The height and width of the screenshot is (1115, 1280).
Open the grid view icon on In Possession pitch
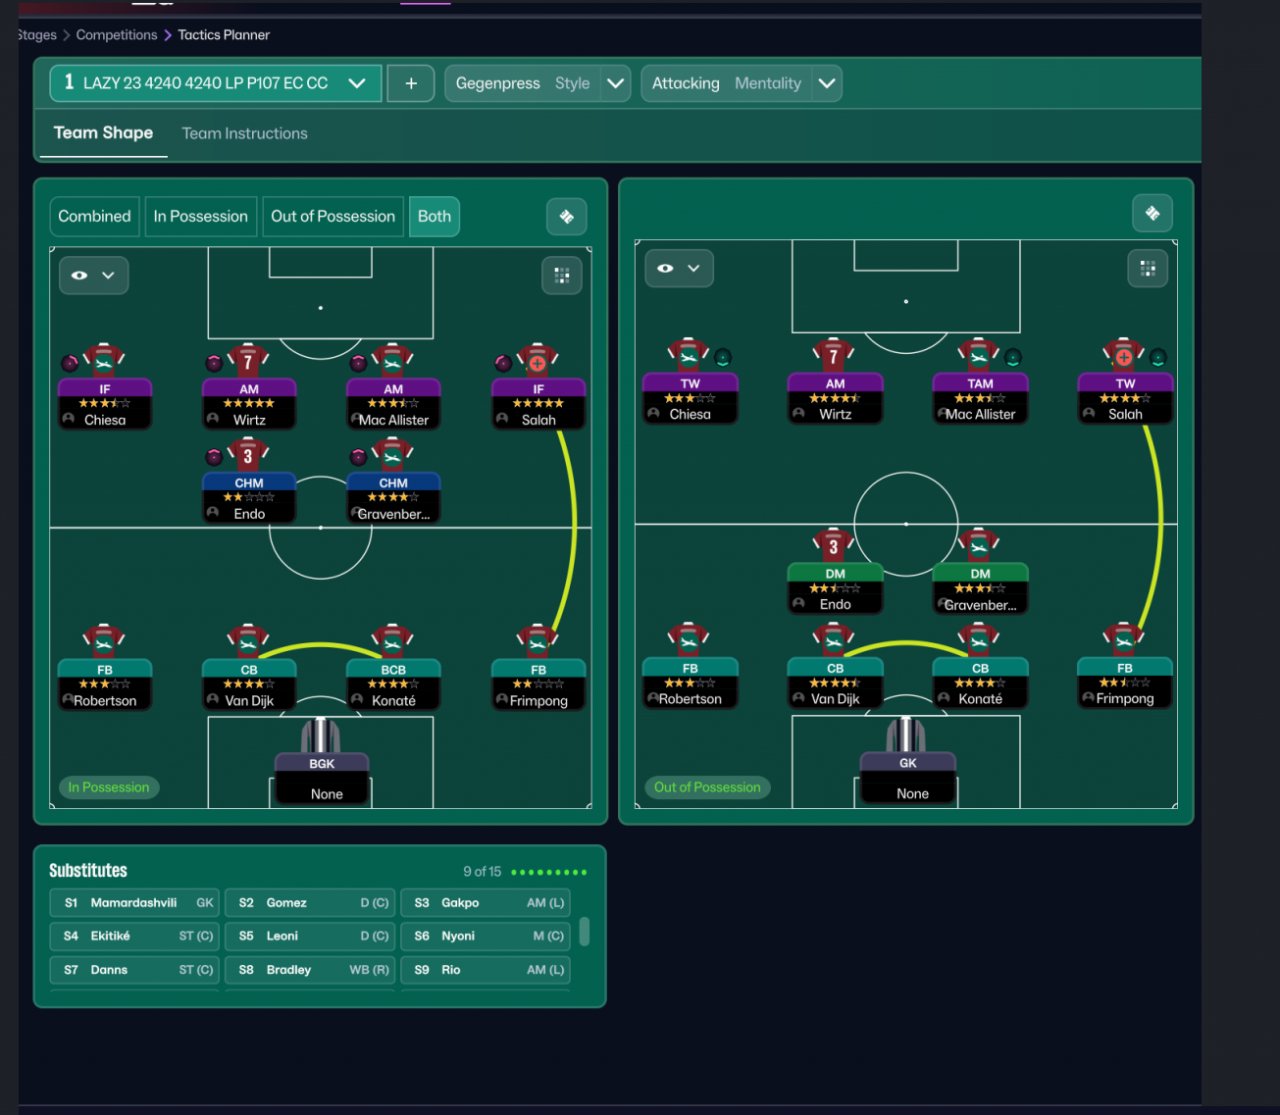tap(561, 275)
